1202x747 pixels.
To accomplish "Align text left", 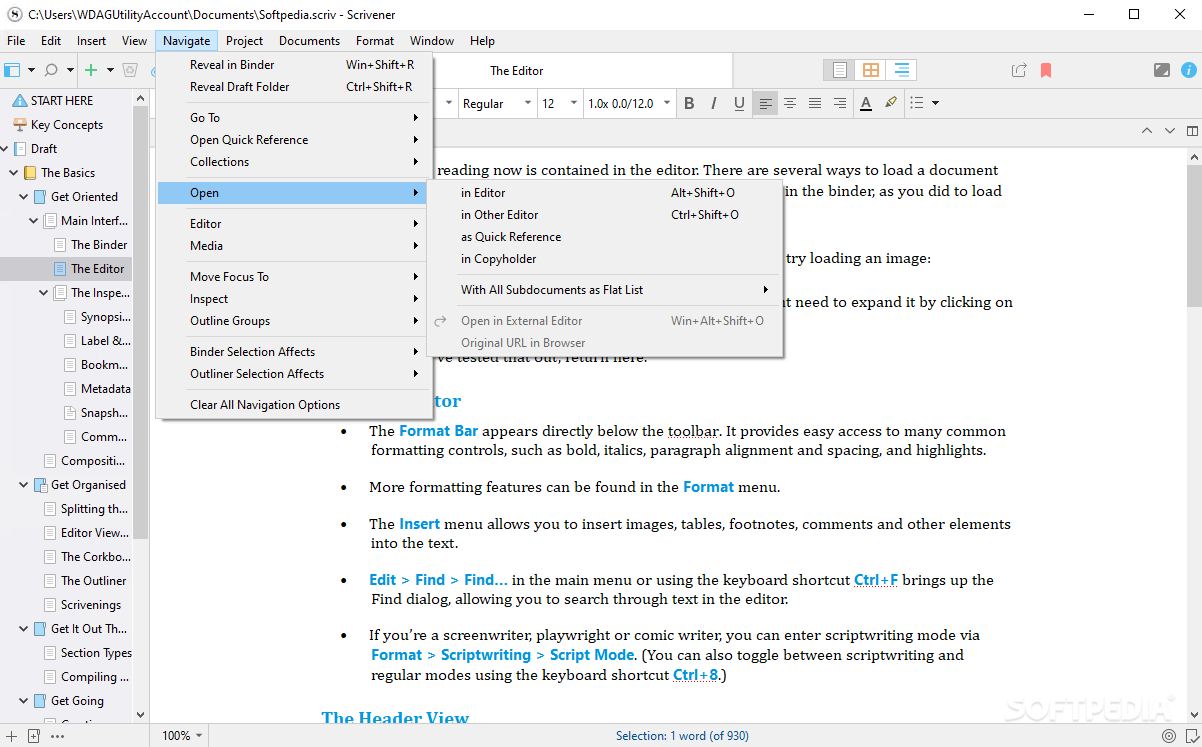I will point(765,103).
